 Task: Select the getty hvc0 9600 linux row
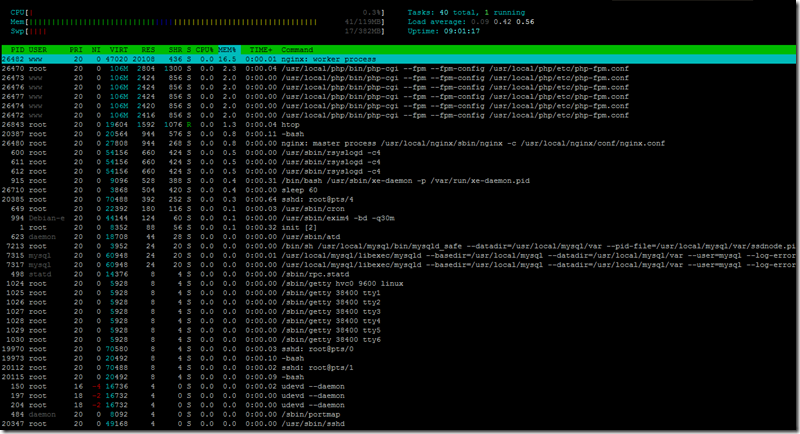[398, 284]
